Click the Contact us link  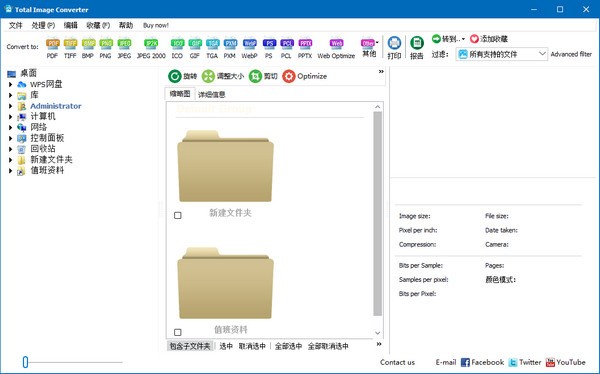(x=397, y=362)
